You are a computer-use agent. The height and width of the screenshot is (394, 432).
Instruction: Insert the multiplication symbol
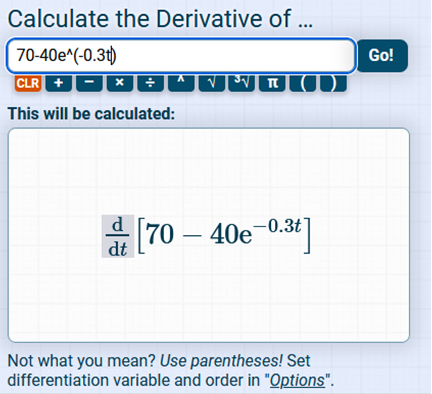[120, 83]
